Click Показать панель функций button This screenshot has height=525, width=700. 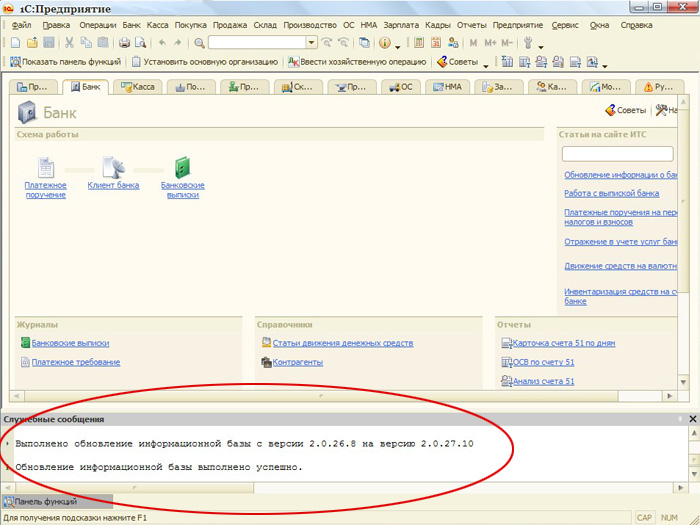[65, 62]
